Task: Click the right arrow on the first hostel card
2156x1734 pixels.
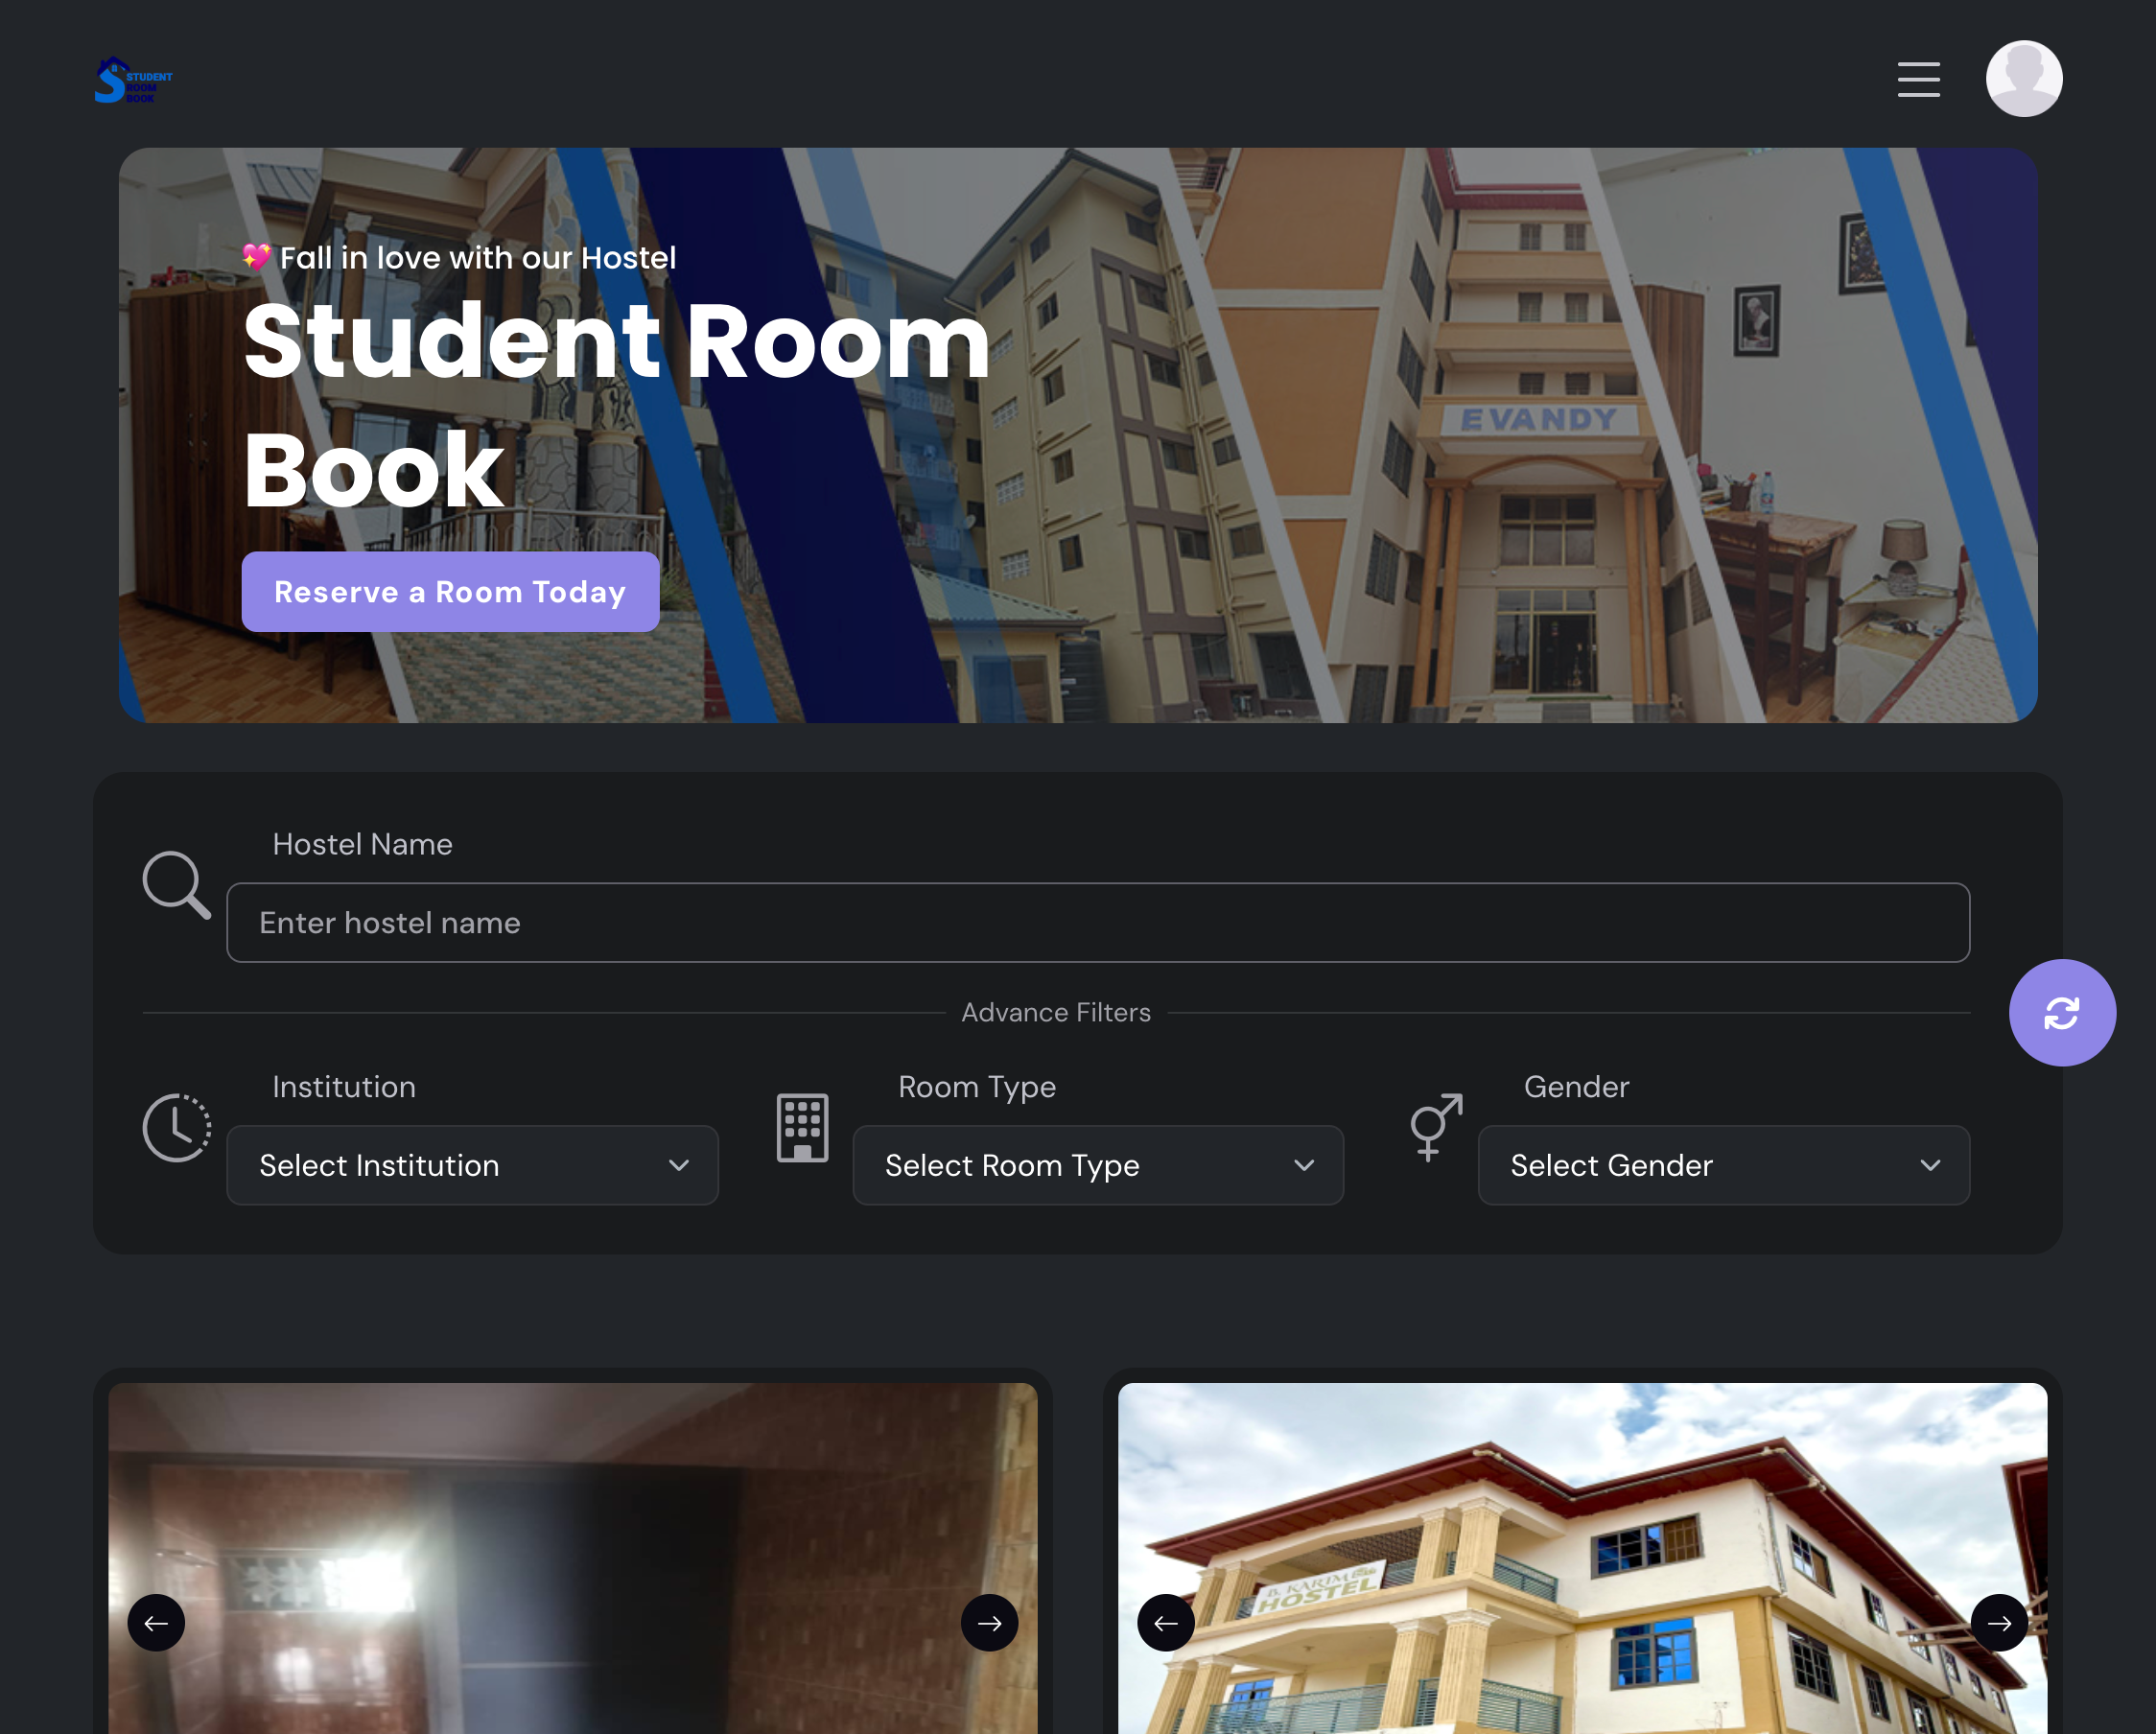Action: point(989,1623)
